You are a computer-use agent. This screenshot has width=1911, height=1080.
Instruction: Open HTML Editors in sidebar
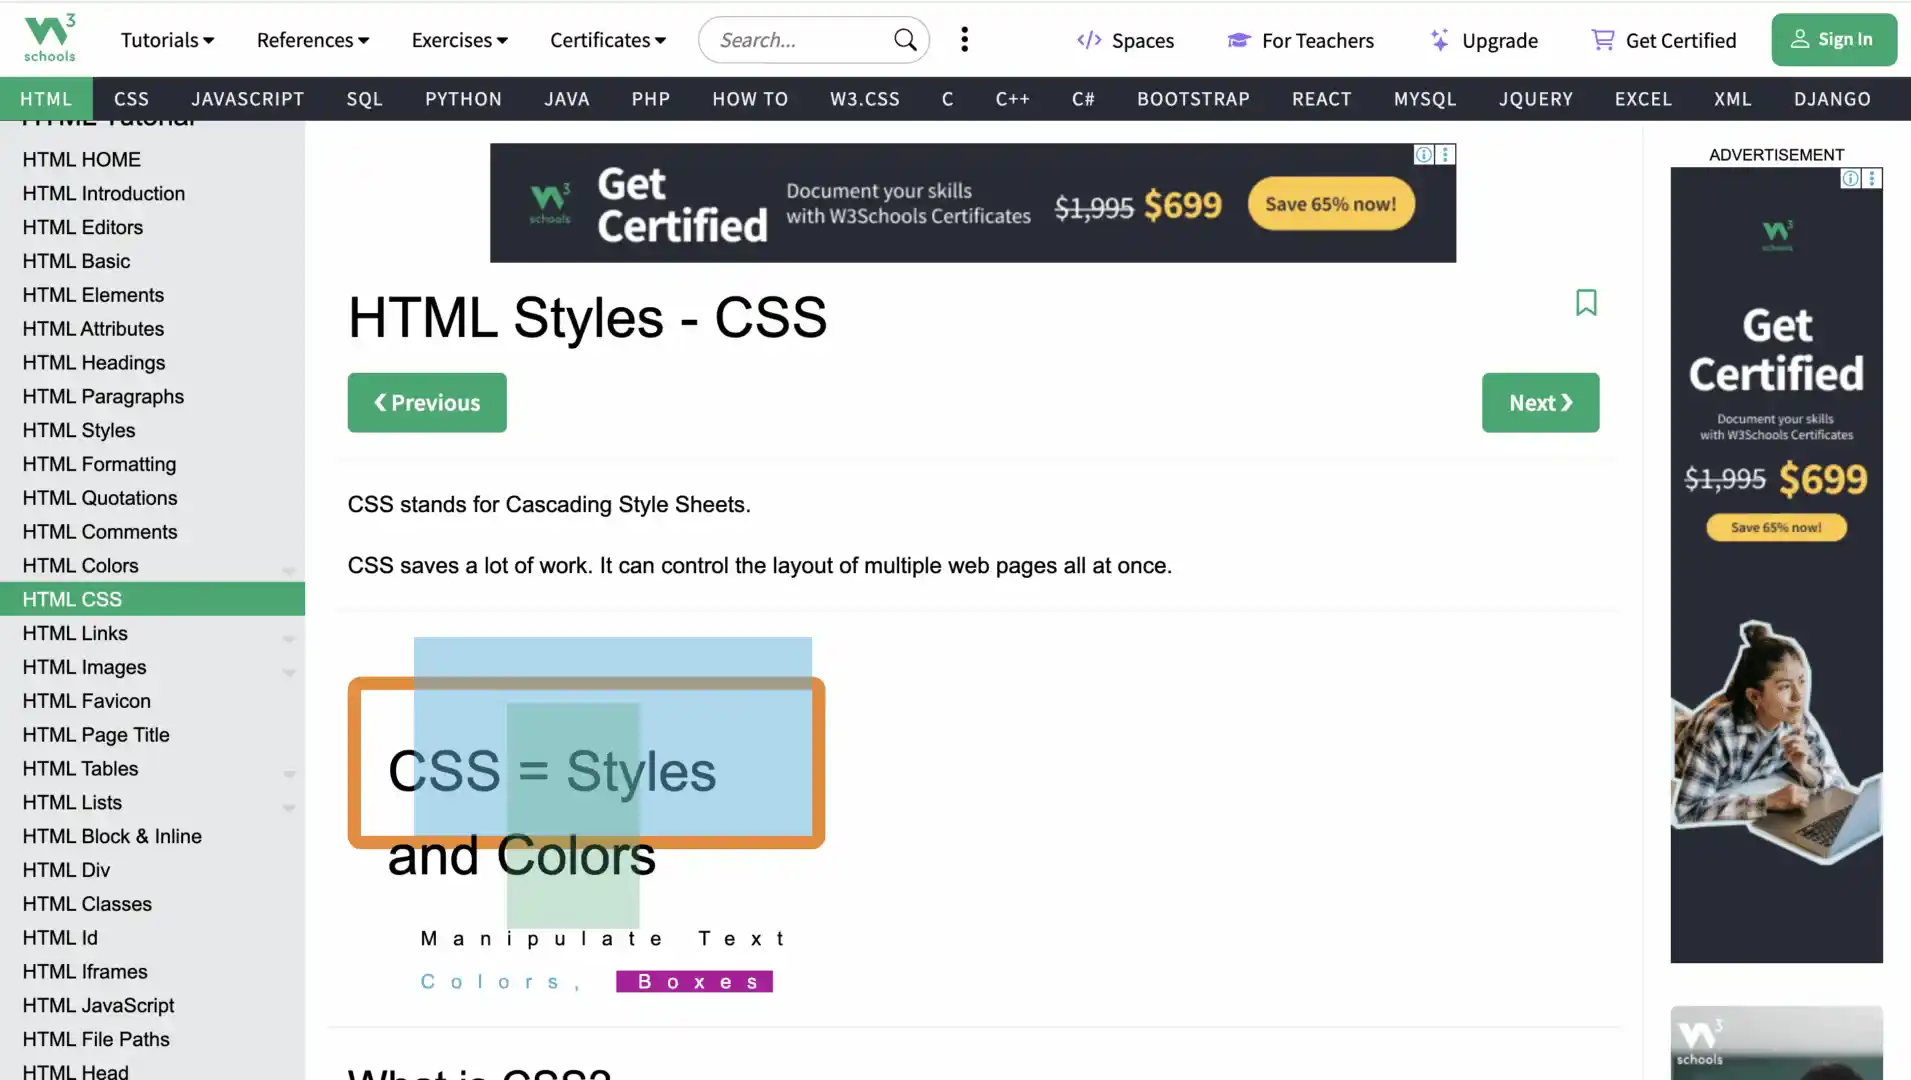point(152,228)
